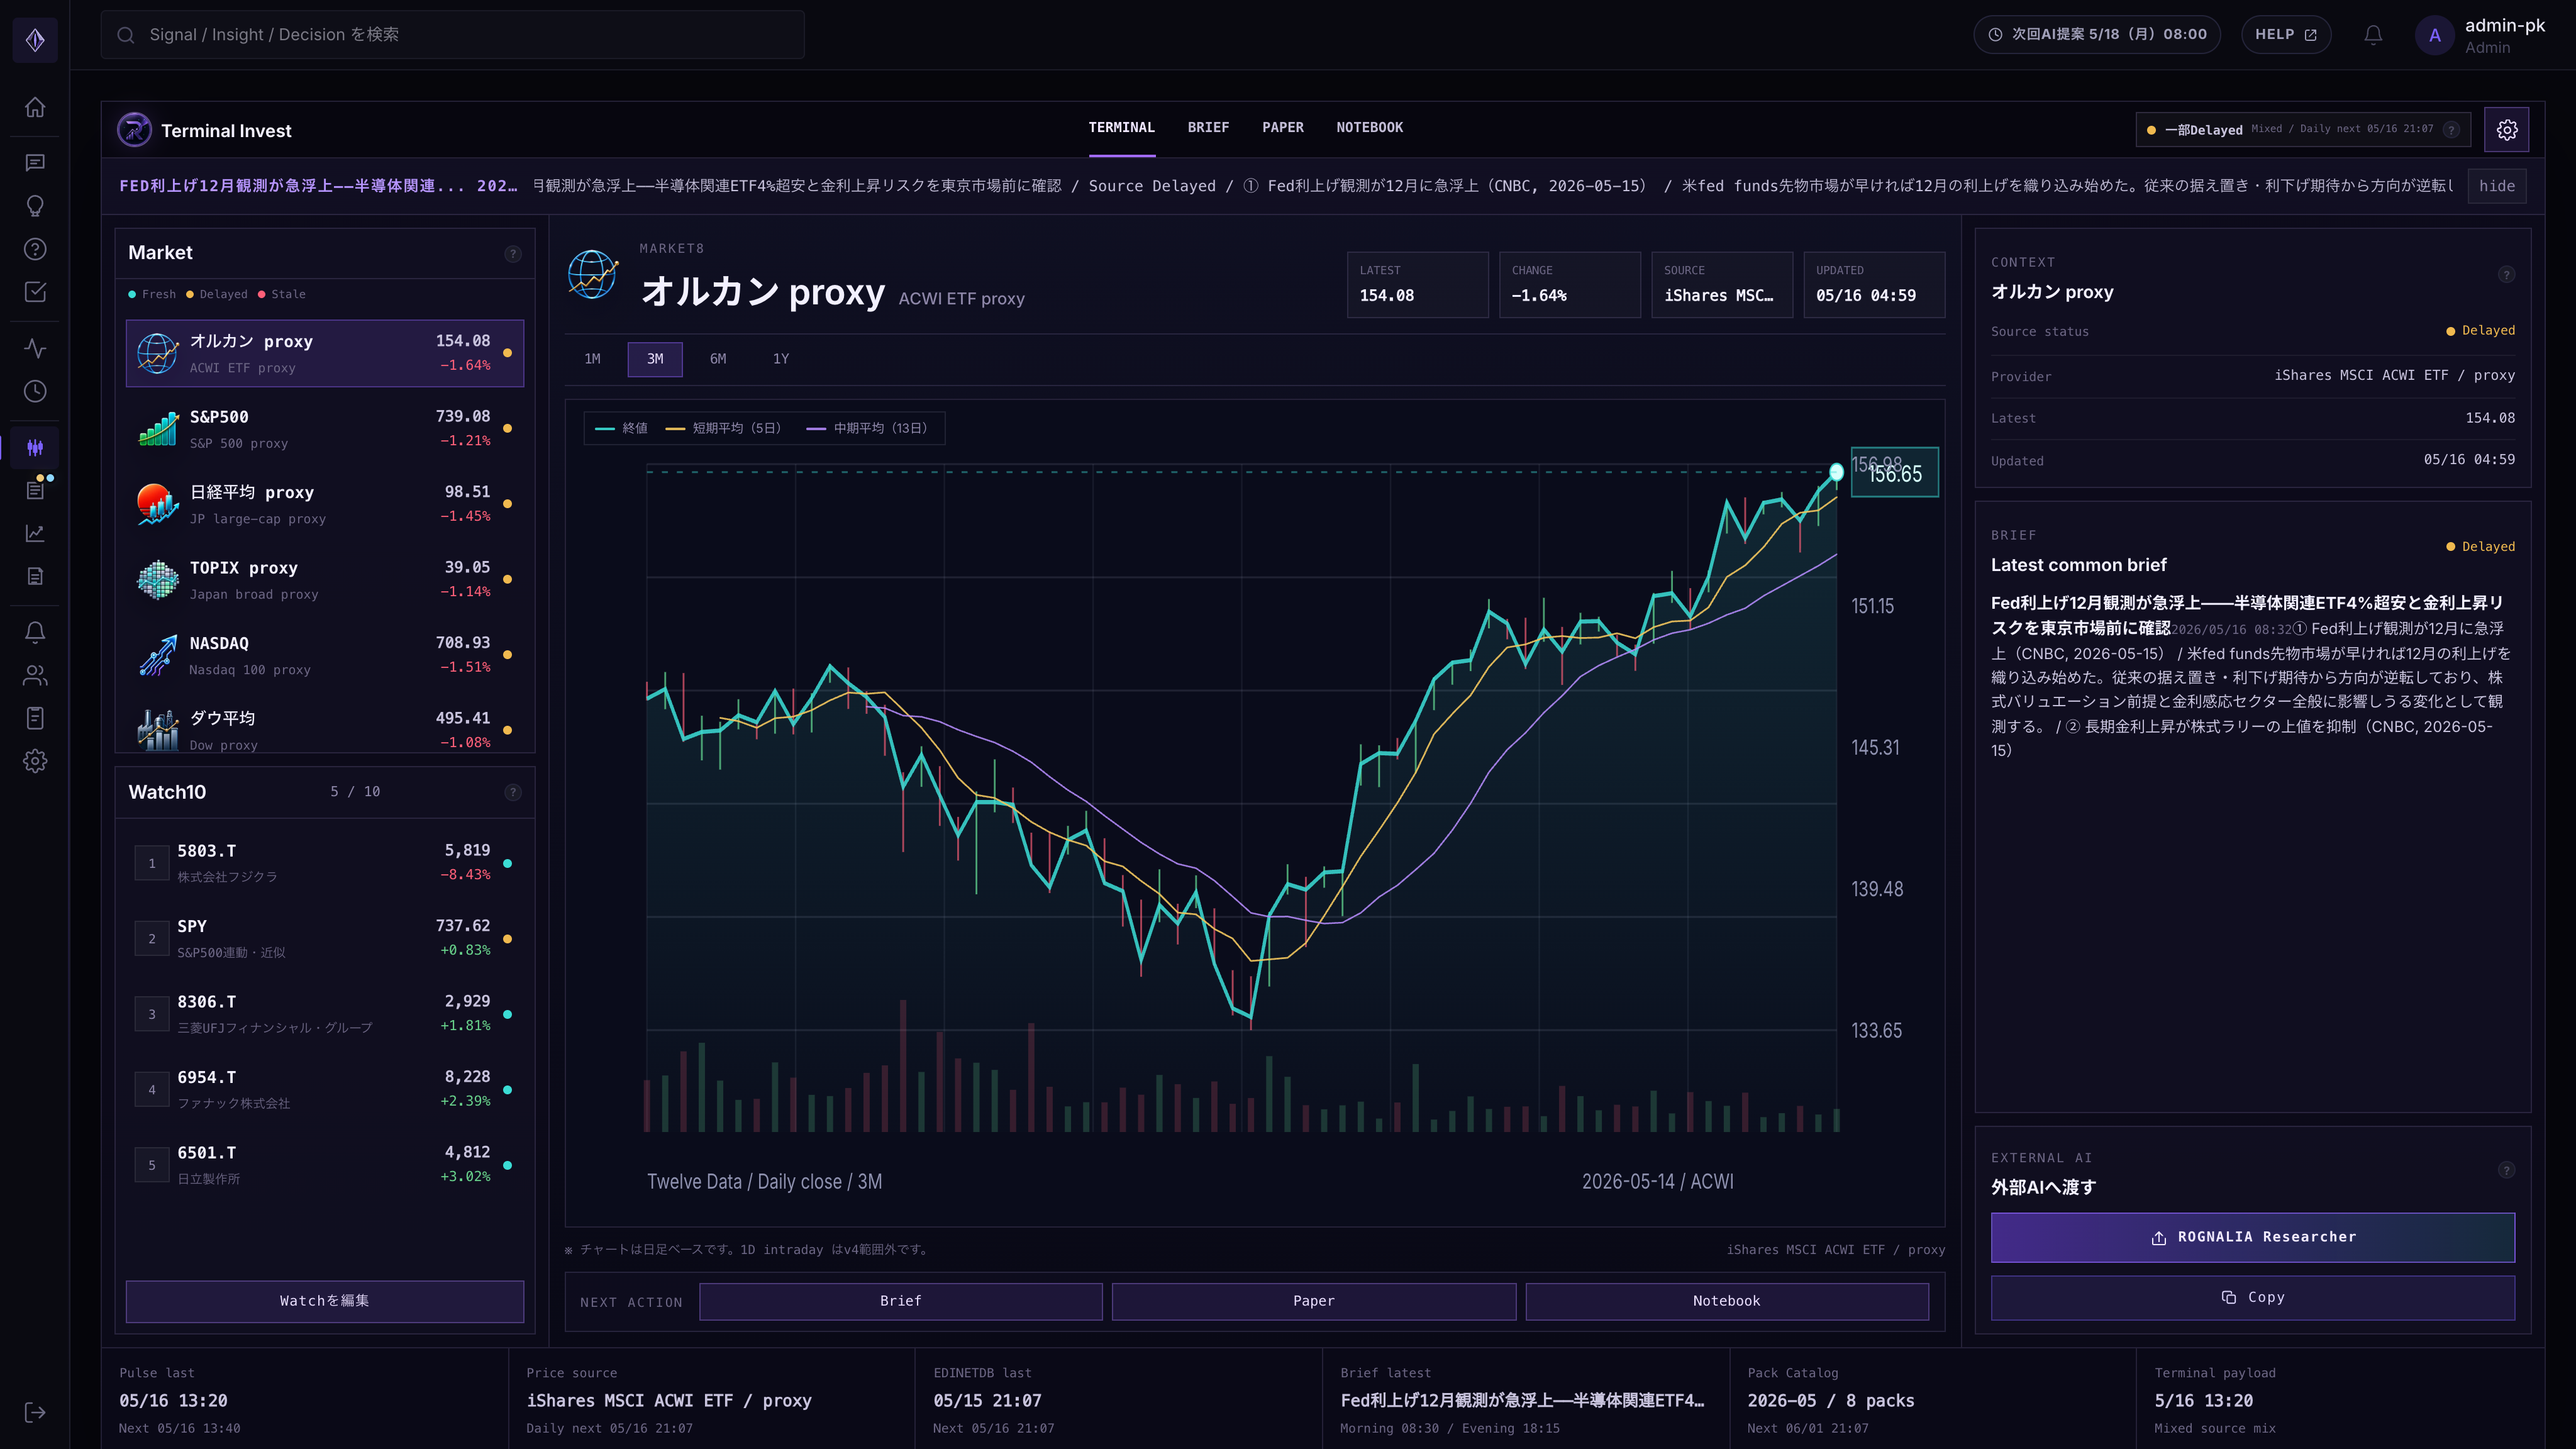The height and width of the screenshot is (1449, 2576).
Task: Select the 1M chart range
Action: [x=592, y=359]
